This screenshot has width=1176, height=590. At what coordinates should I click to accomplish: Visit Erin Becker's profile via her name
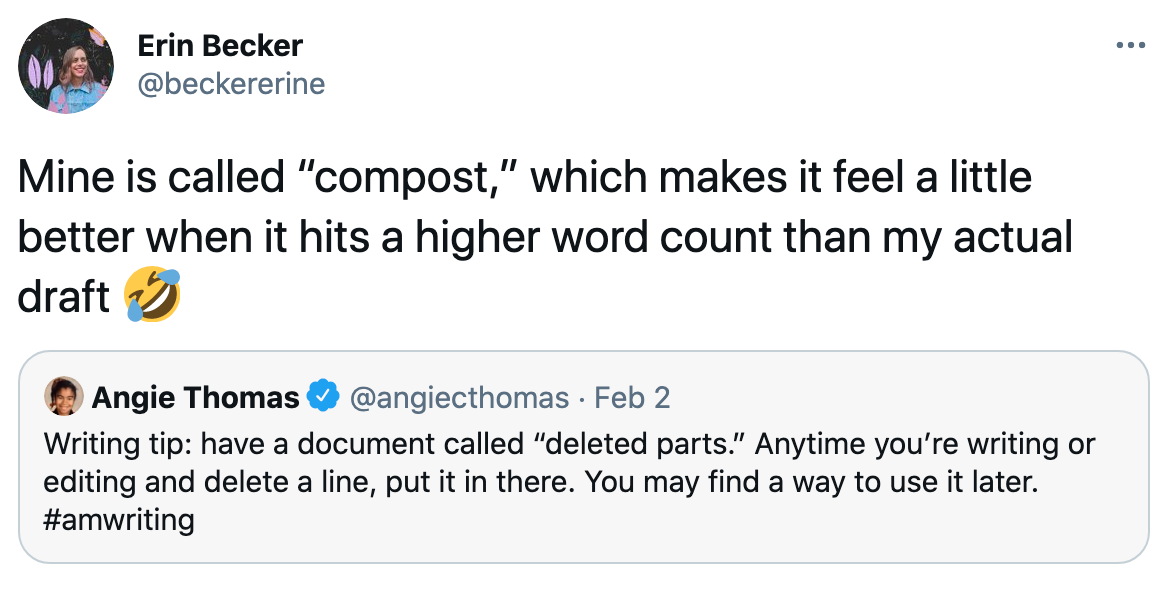point(219,45)
